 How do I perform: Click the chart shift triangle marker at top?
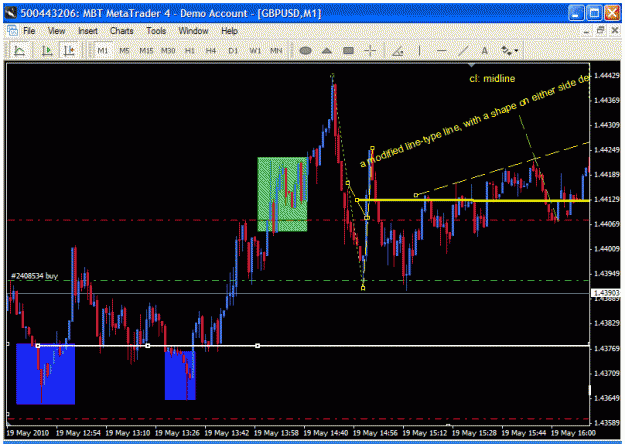[472, 65]
